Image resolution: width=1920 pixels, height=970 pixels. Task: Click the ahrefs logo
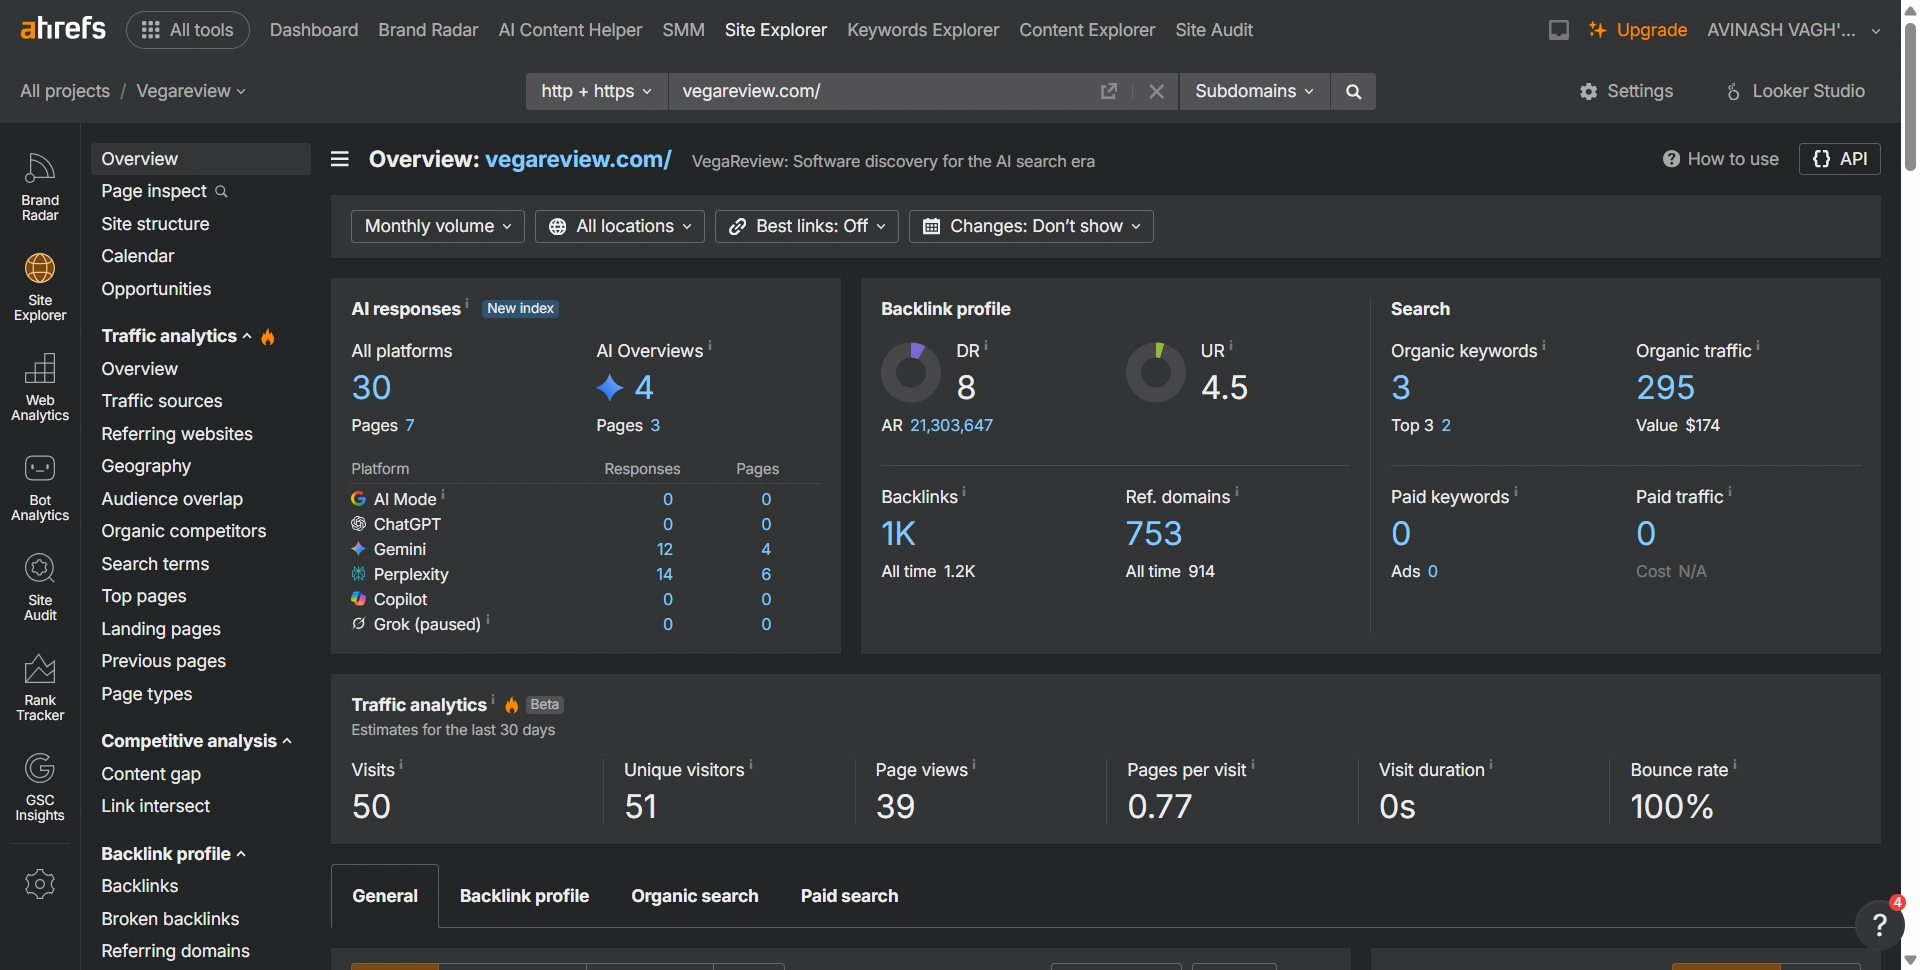(x=63, y=29)
